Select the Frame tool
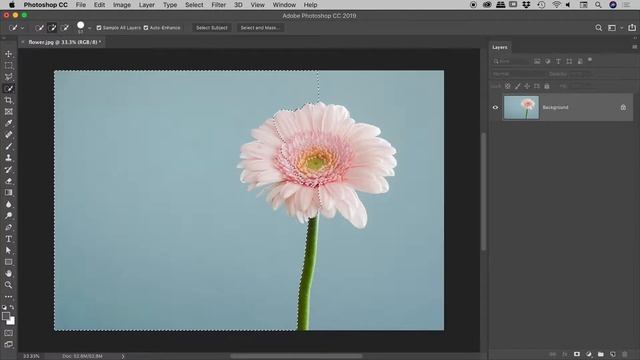Screen dimensions: 640x360 [x=9, y=111]
